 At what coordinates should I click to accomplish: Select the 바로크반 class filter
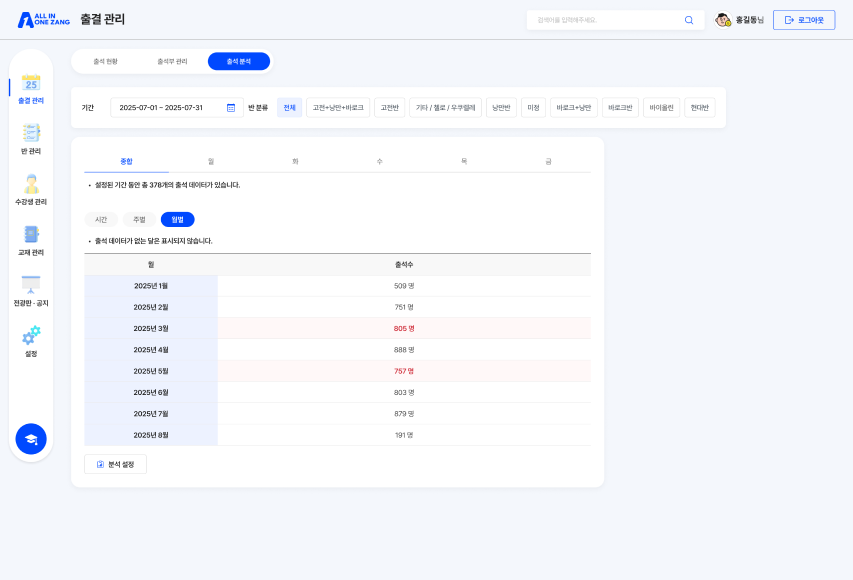[x=620, y=108]
